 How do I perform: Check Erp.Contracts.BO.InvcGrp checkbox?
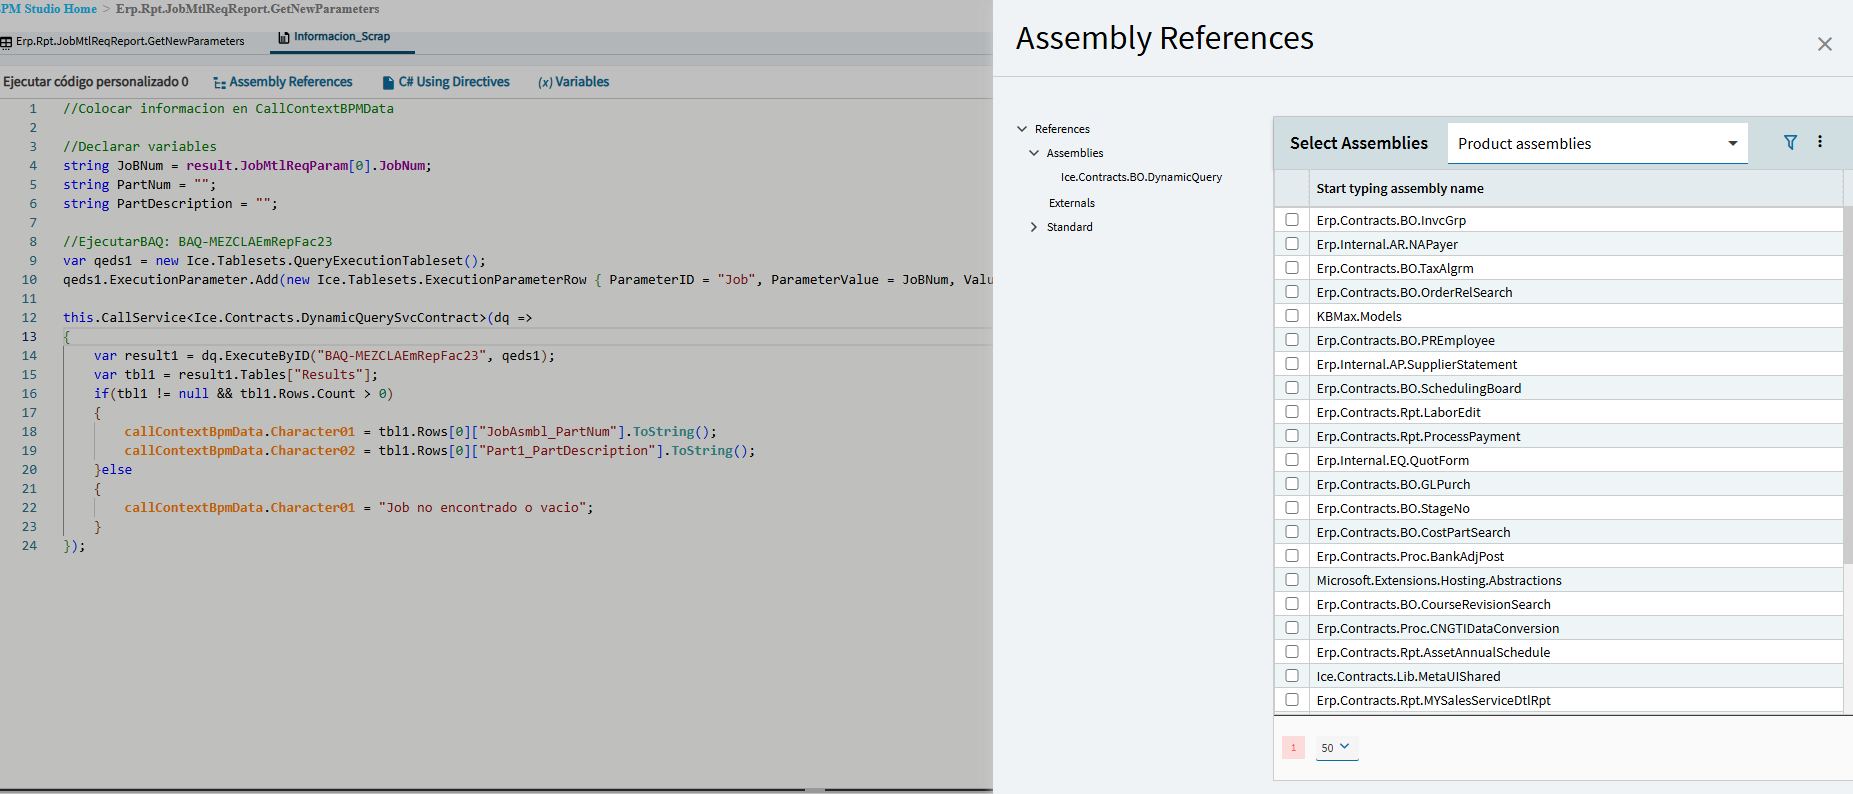1292,220
